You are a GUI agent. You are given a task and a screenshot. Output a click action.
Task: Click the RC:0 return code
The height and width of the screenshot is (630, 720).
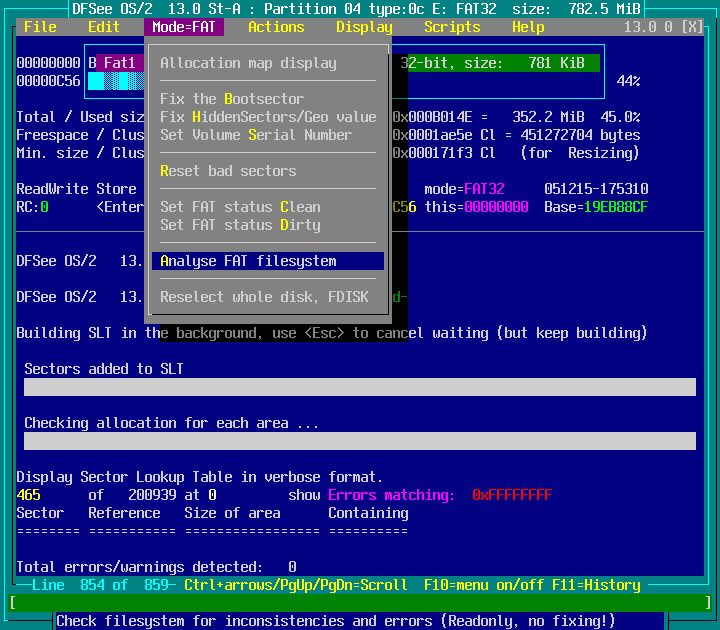(32, 207)
